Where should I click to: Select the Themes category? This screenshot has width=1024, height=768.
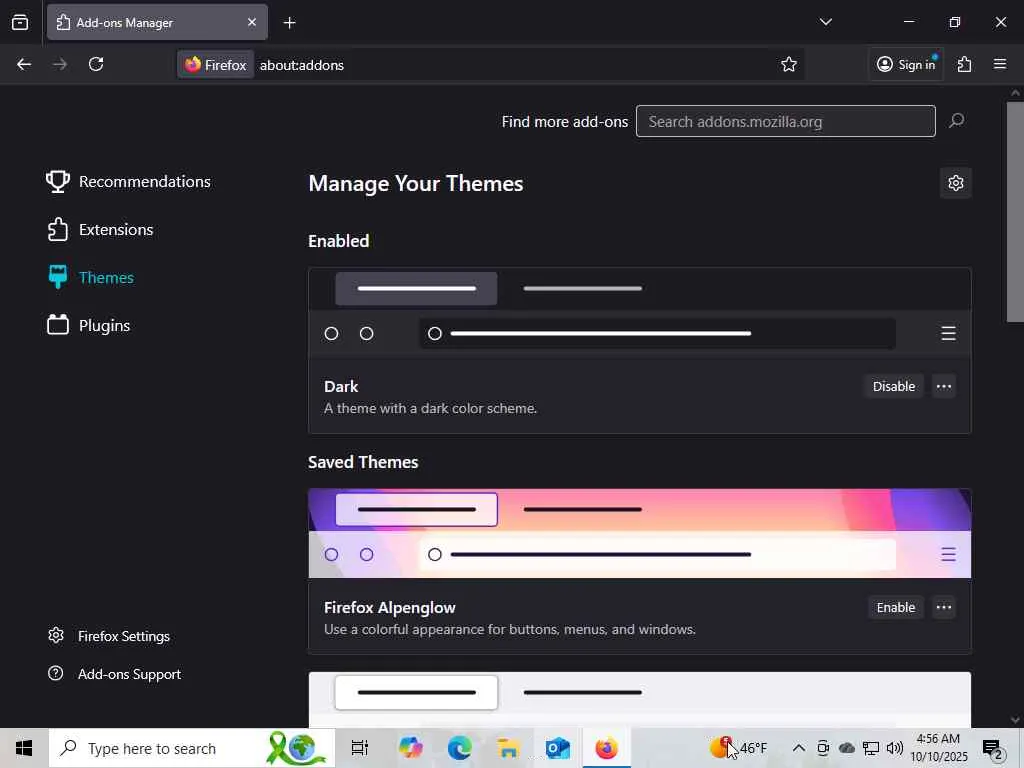click(90, 278)
